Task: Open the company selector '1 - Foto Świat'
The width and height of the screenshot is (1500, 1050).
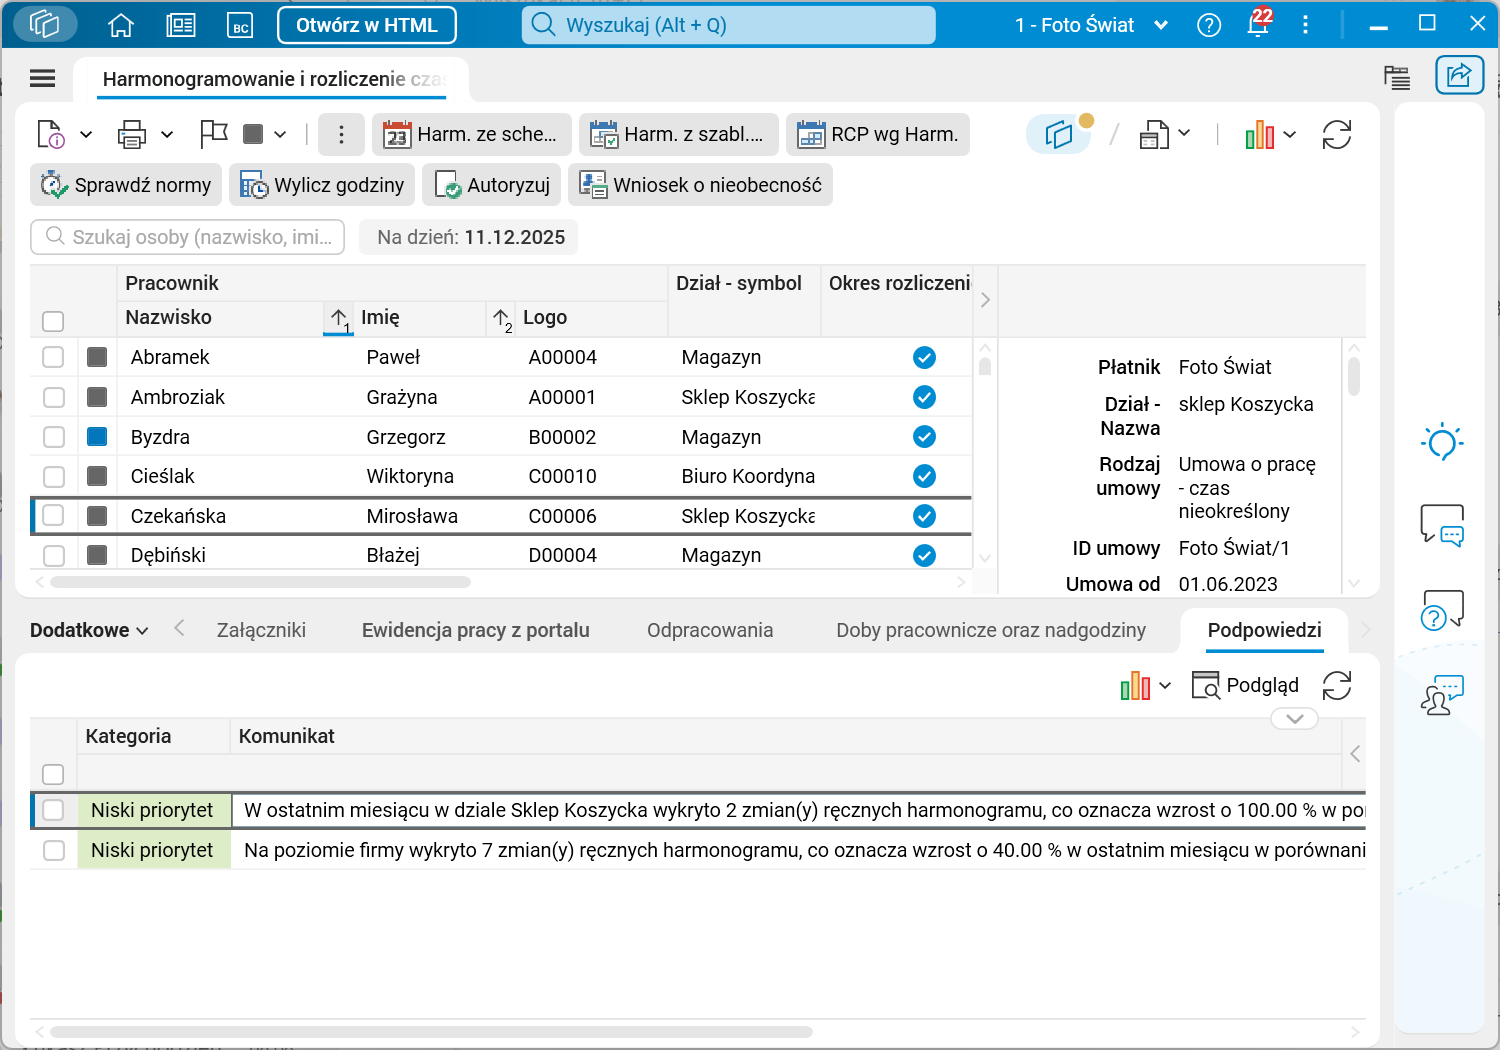Action: pyautogui.click(x=1091, y=25)
